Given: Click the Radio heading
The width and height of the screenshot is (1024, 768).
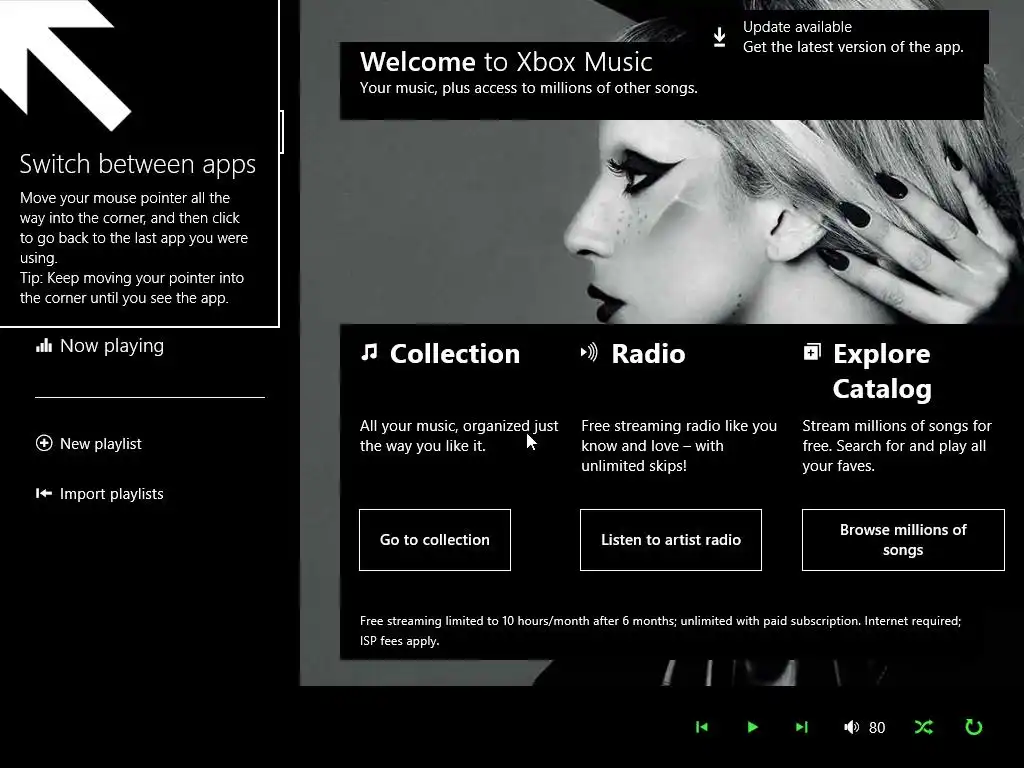Looking at the screenshot, I should pos(648,354).
